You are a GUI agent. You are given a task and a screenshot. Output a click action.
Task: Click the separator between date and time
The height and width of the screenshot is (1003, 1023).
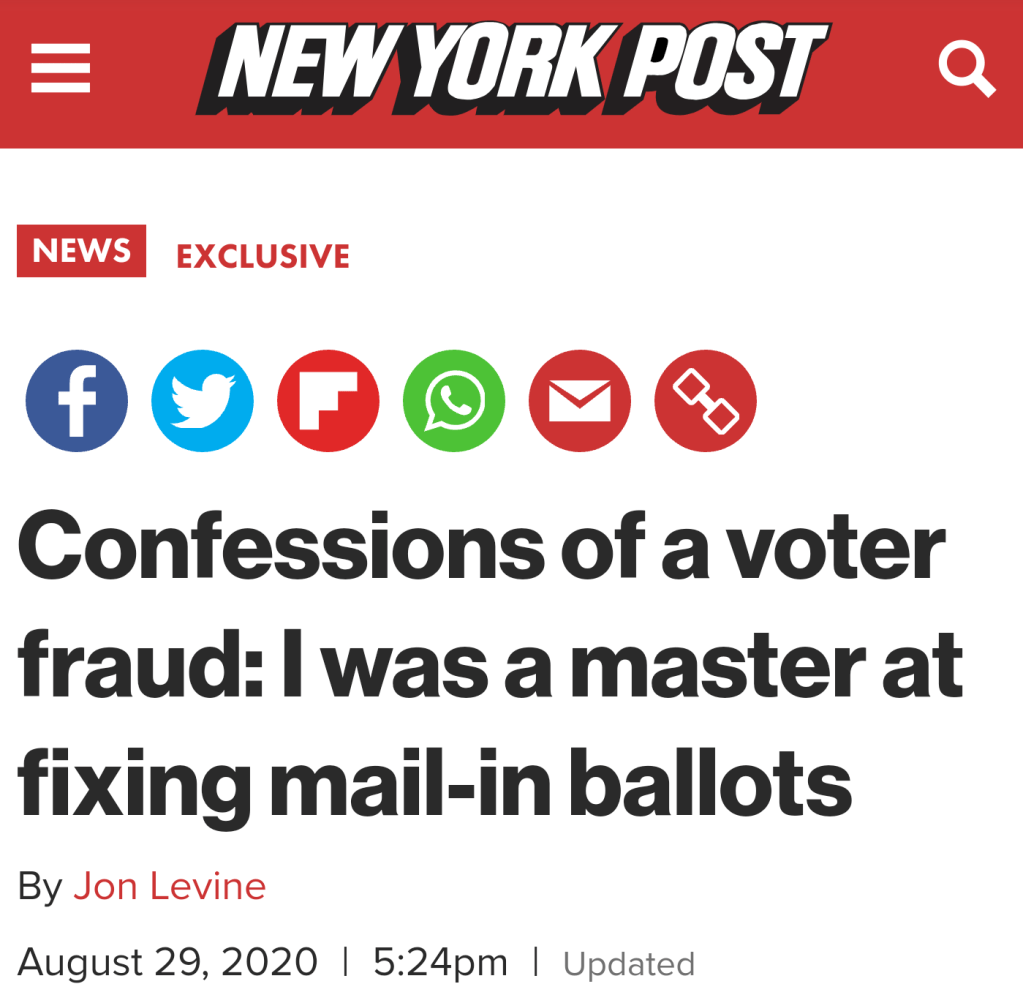[345, 963]
